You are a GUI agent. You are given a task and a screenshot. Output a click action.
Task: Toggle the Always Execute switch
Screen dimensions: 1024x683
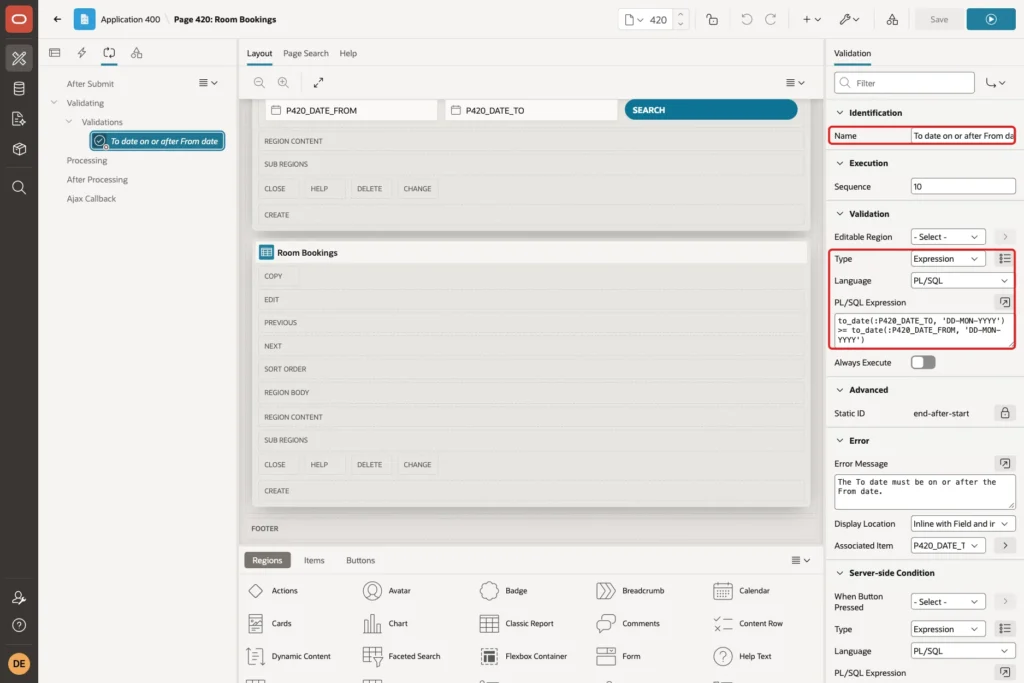923,362
